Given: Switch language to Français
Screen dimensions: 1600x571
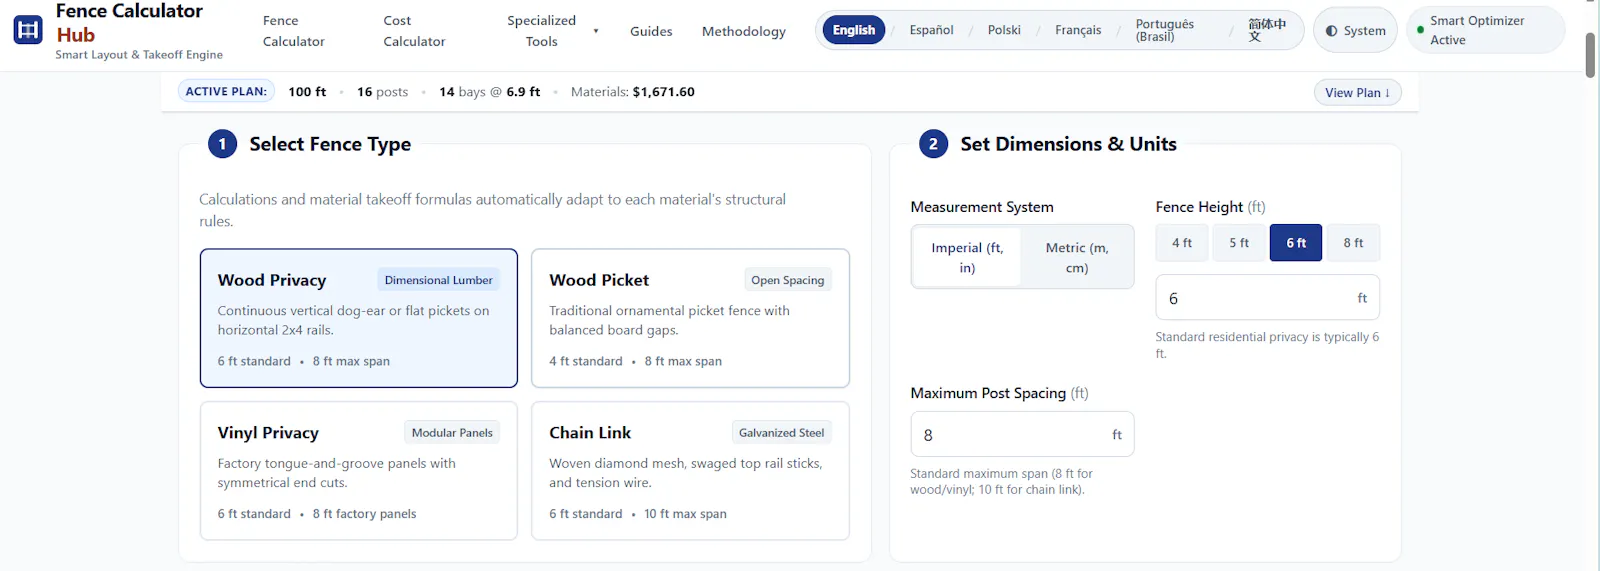Looking at the screenshot, I should point(1078,30).
